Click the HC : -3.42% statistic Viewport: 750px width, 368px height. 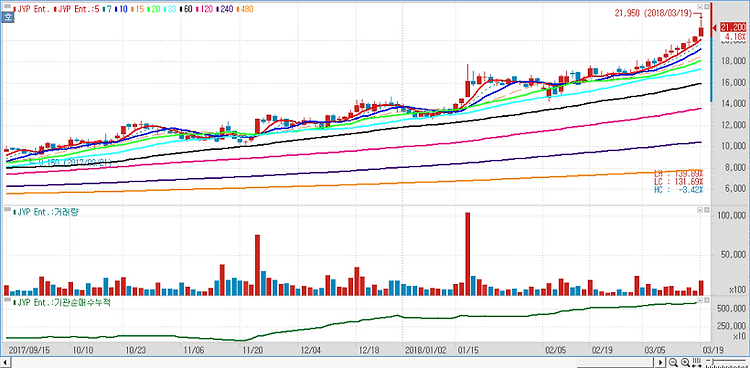[679, 190]
